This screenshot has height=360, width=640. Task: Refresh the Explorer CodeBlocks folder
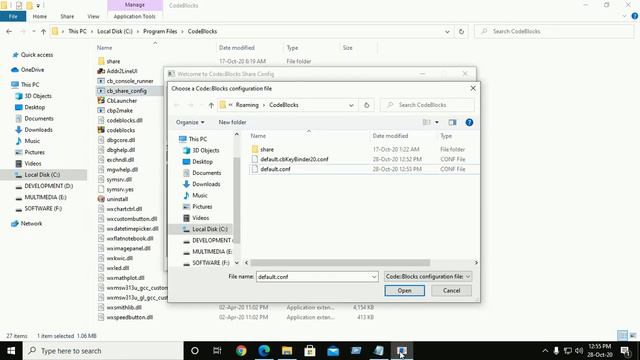[461, 31]
